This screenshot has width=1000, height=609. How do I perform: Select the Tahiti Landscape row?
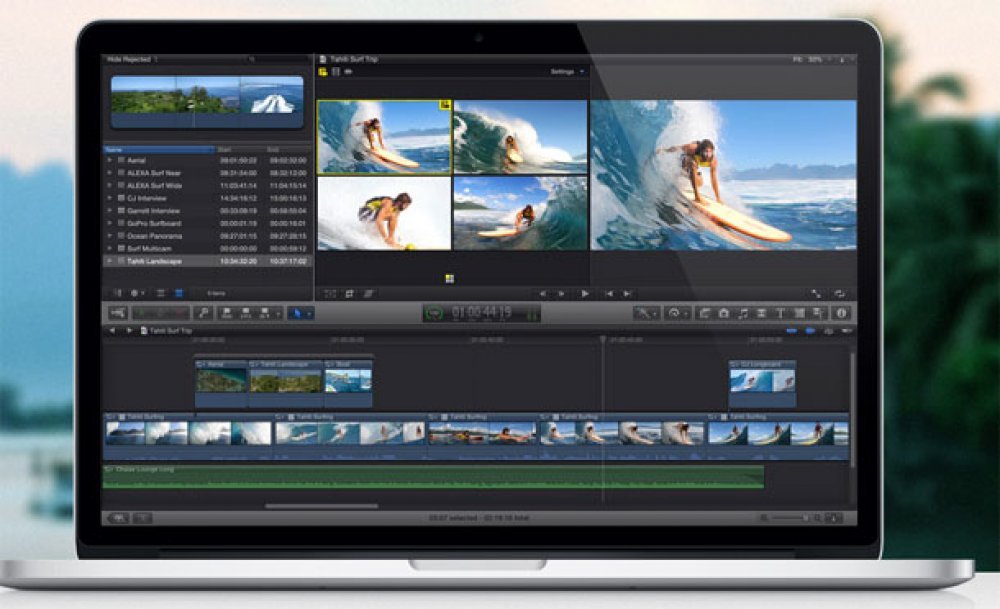coord(207,261)
